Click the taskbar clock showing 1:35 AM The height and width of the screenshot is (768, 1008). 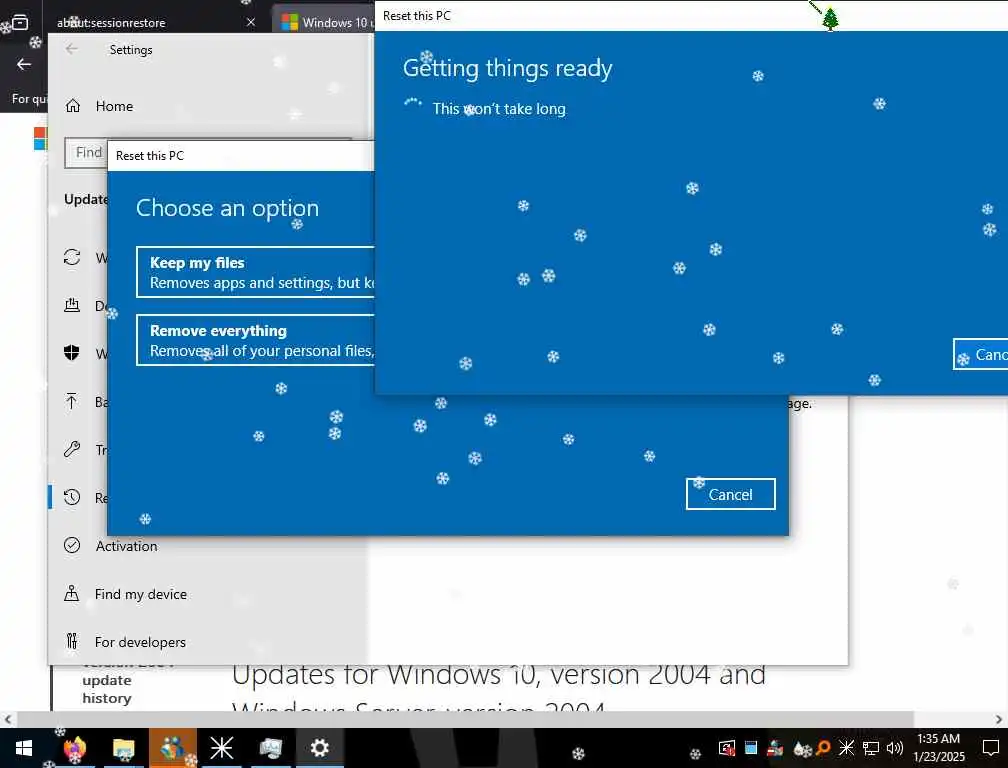pos(939,748)
